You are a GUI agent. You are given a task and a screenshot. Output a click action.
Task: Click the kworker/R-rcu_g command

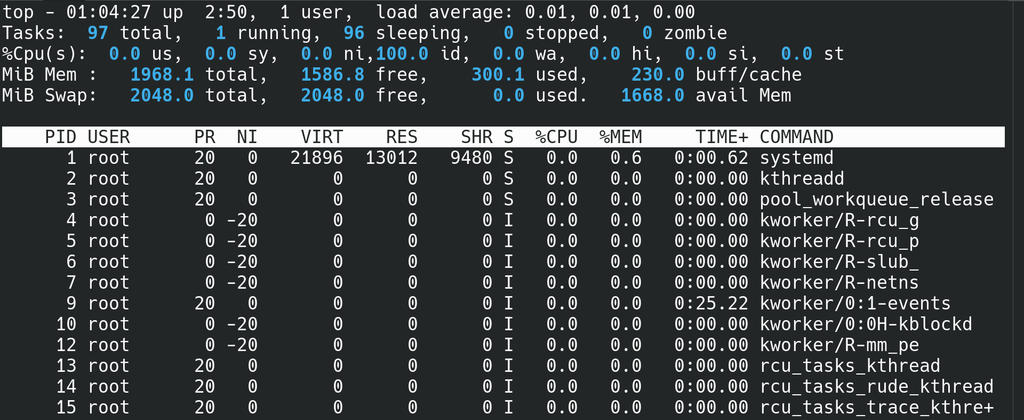click(839, 221)
